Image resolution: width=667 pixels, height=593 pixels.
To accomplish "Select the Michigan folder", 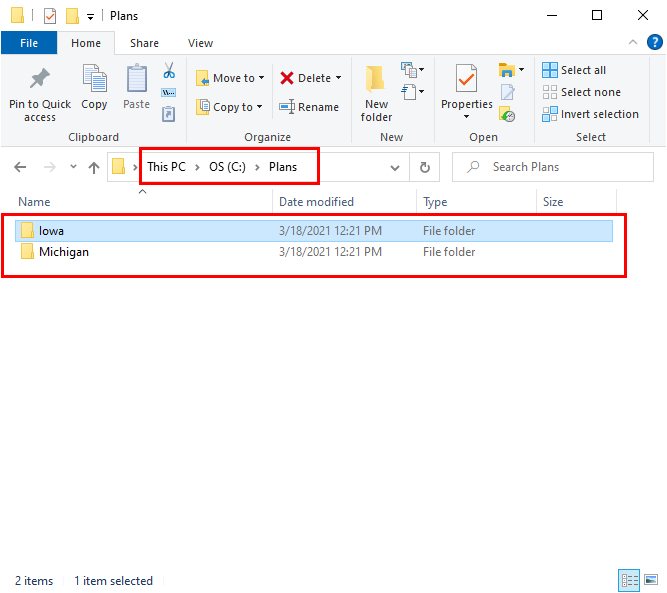I will tap(64, 252).
